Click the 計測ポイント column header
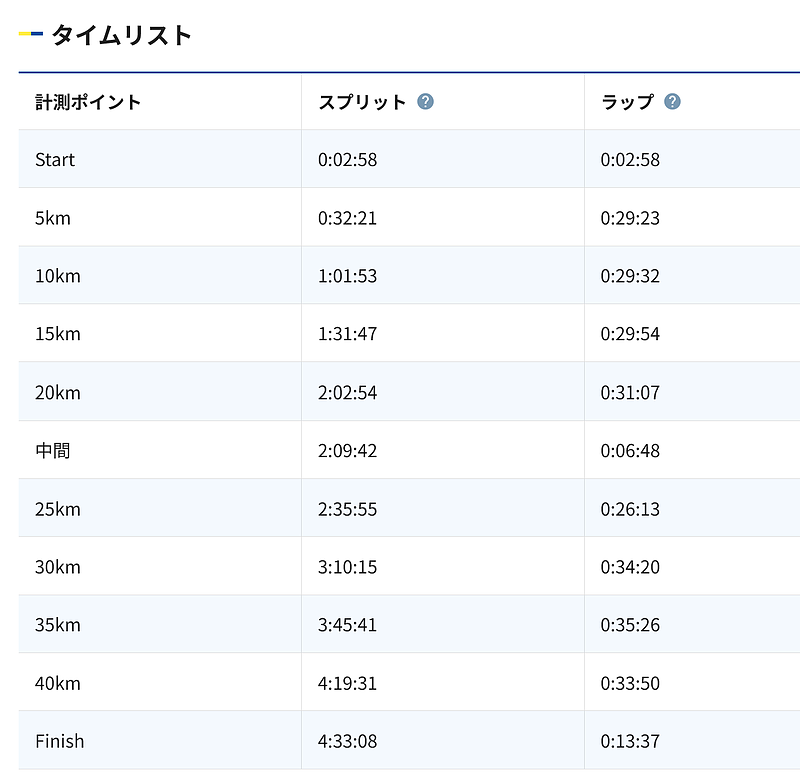Screen dimensions: 800x775 coord(88,102)
